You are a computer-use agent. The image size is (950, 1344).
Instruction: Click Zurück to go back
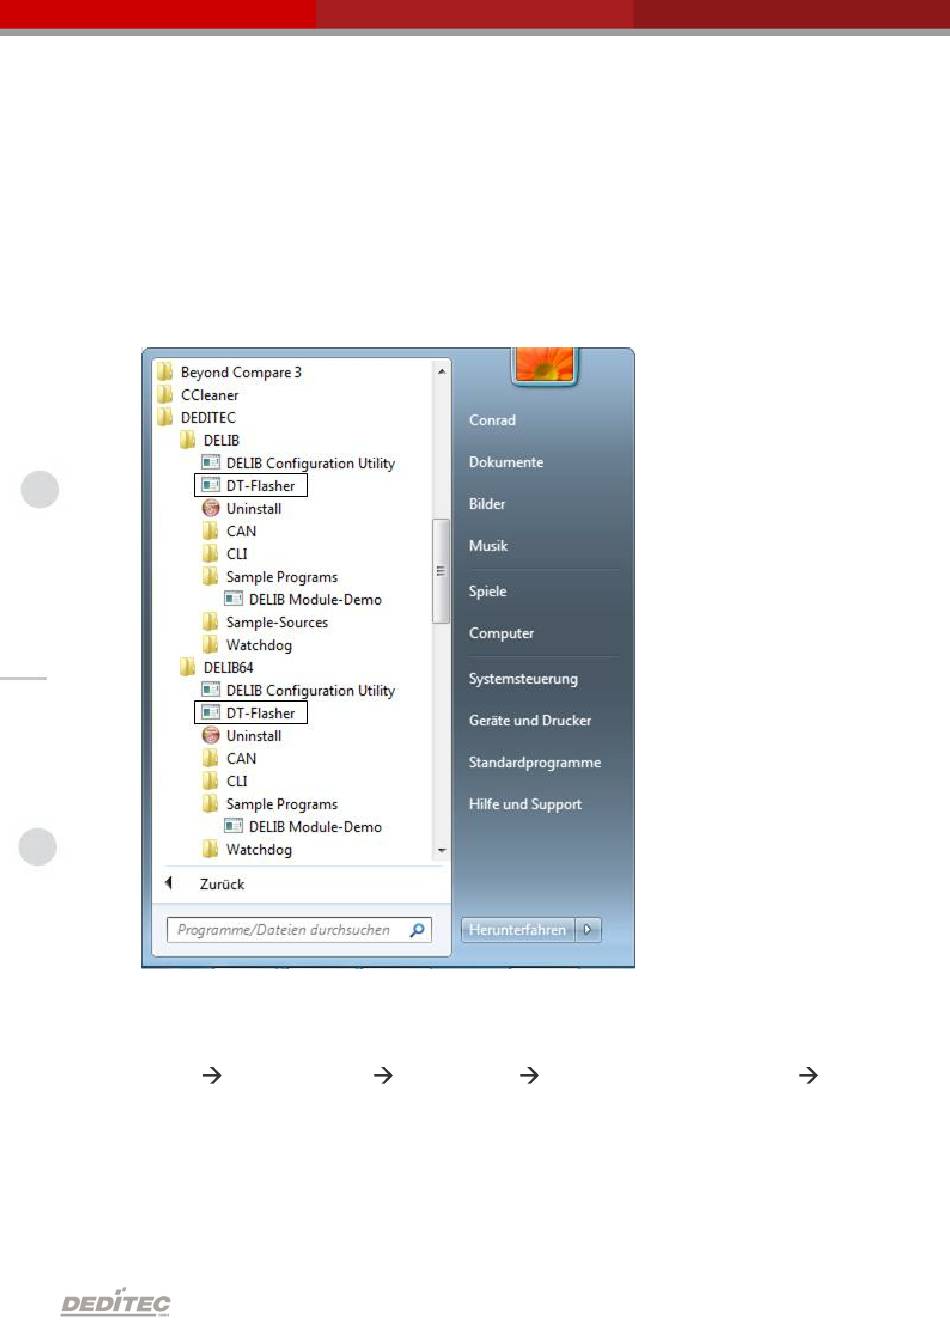[205, 884]
